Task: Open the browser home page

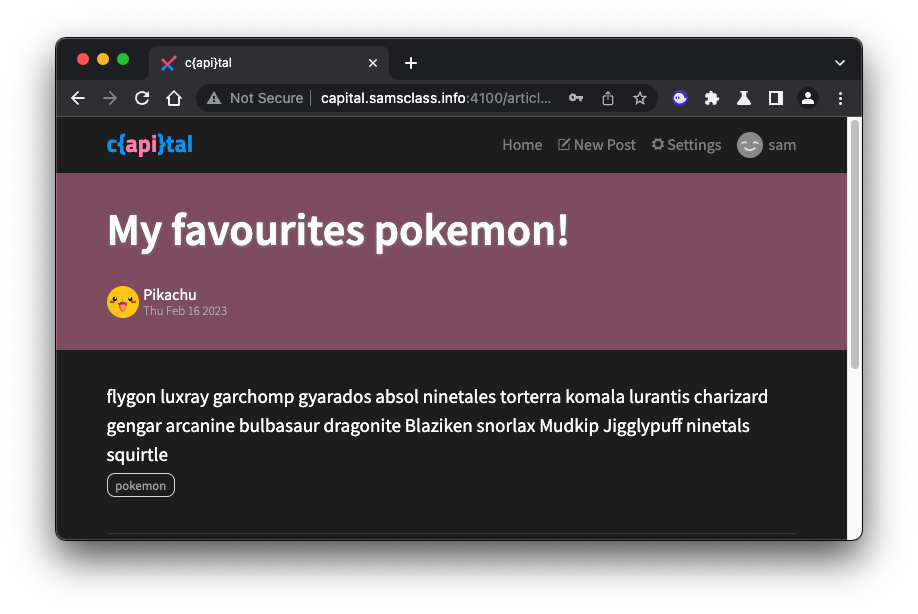Action: (174, 98)
